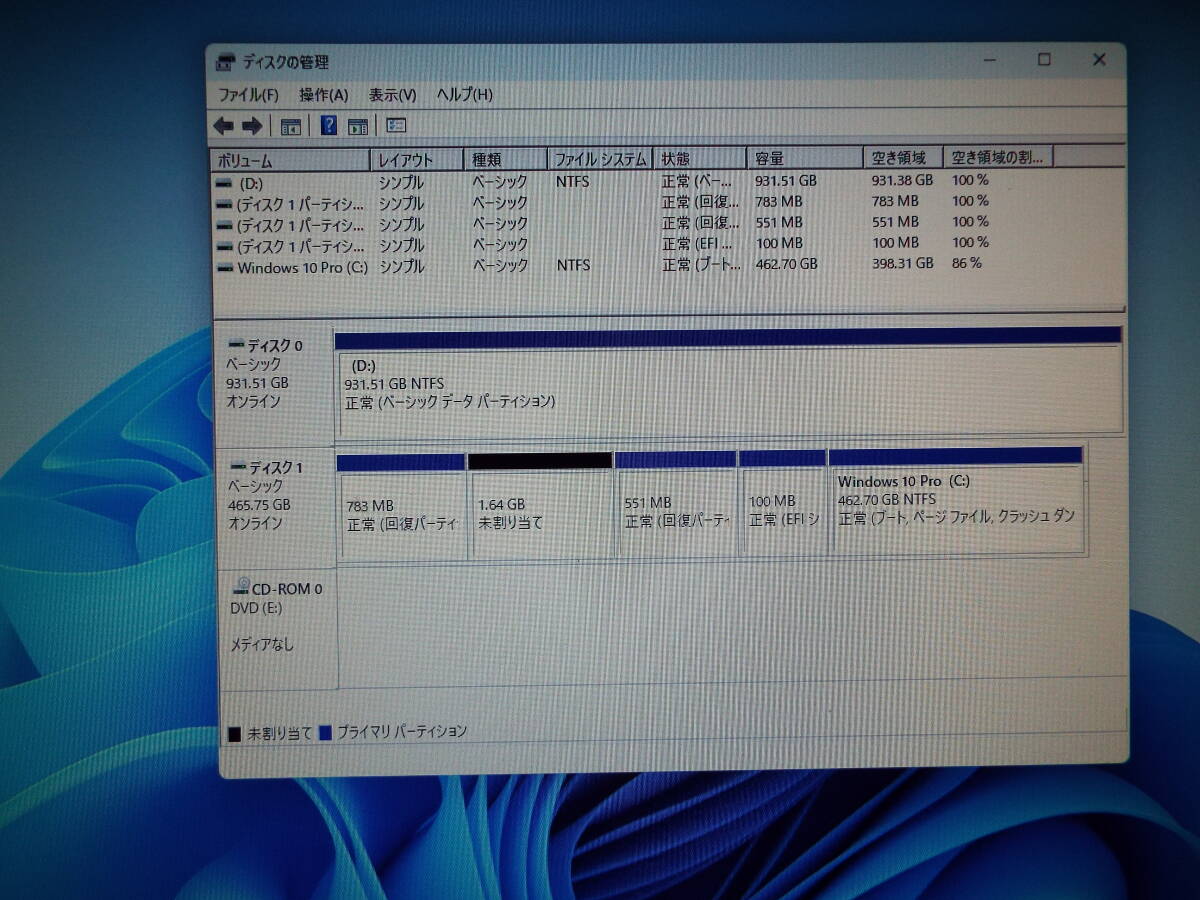Toggle the console tree toolbar icon

pyautogui.click(x=290, y=125)
